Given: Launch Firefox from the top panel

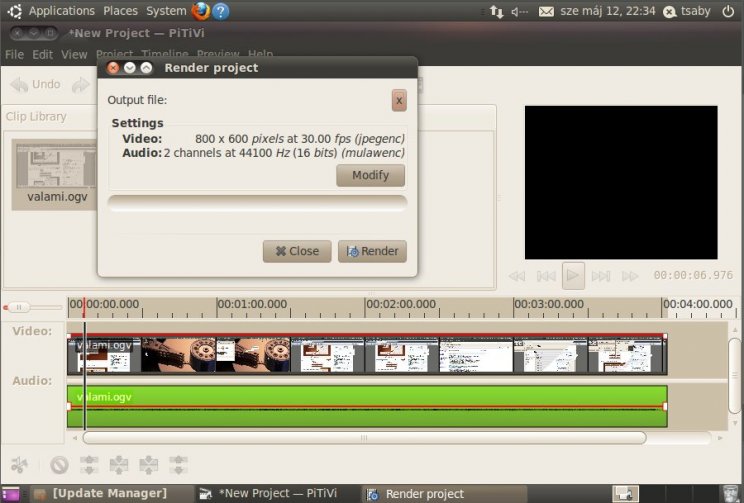Looking at the screenshot, I should click(201, 11).
